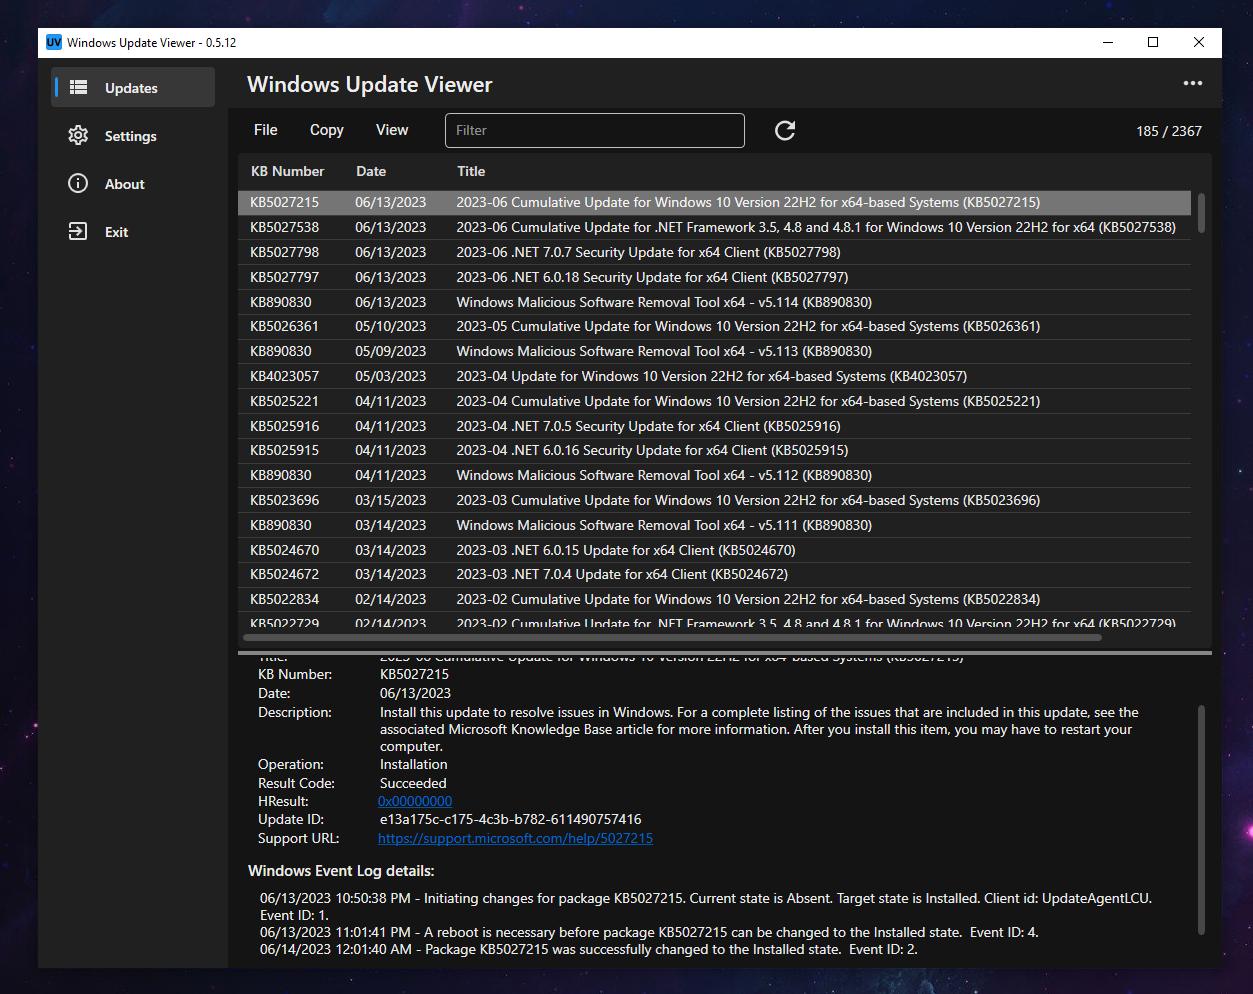
Task: Select the KB5027215 row in the list
Action: coord(714,202)
